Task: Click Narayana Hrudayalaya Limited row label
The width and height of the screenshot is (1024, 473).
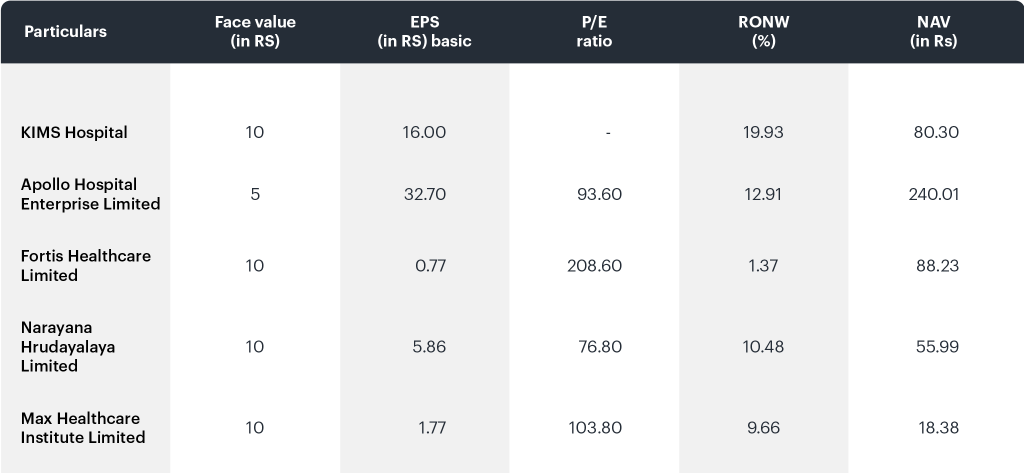Action: tap(68, 346)
